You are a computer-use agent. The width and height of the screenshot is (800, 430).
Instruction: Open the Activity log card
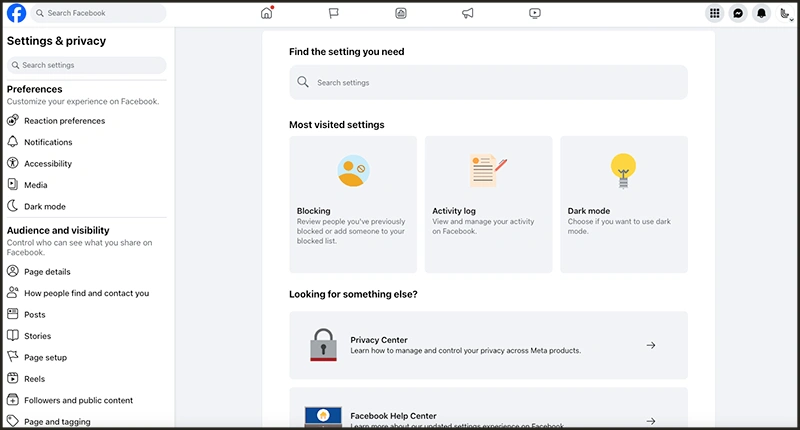pyautogui.click(x=488, y=204)
